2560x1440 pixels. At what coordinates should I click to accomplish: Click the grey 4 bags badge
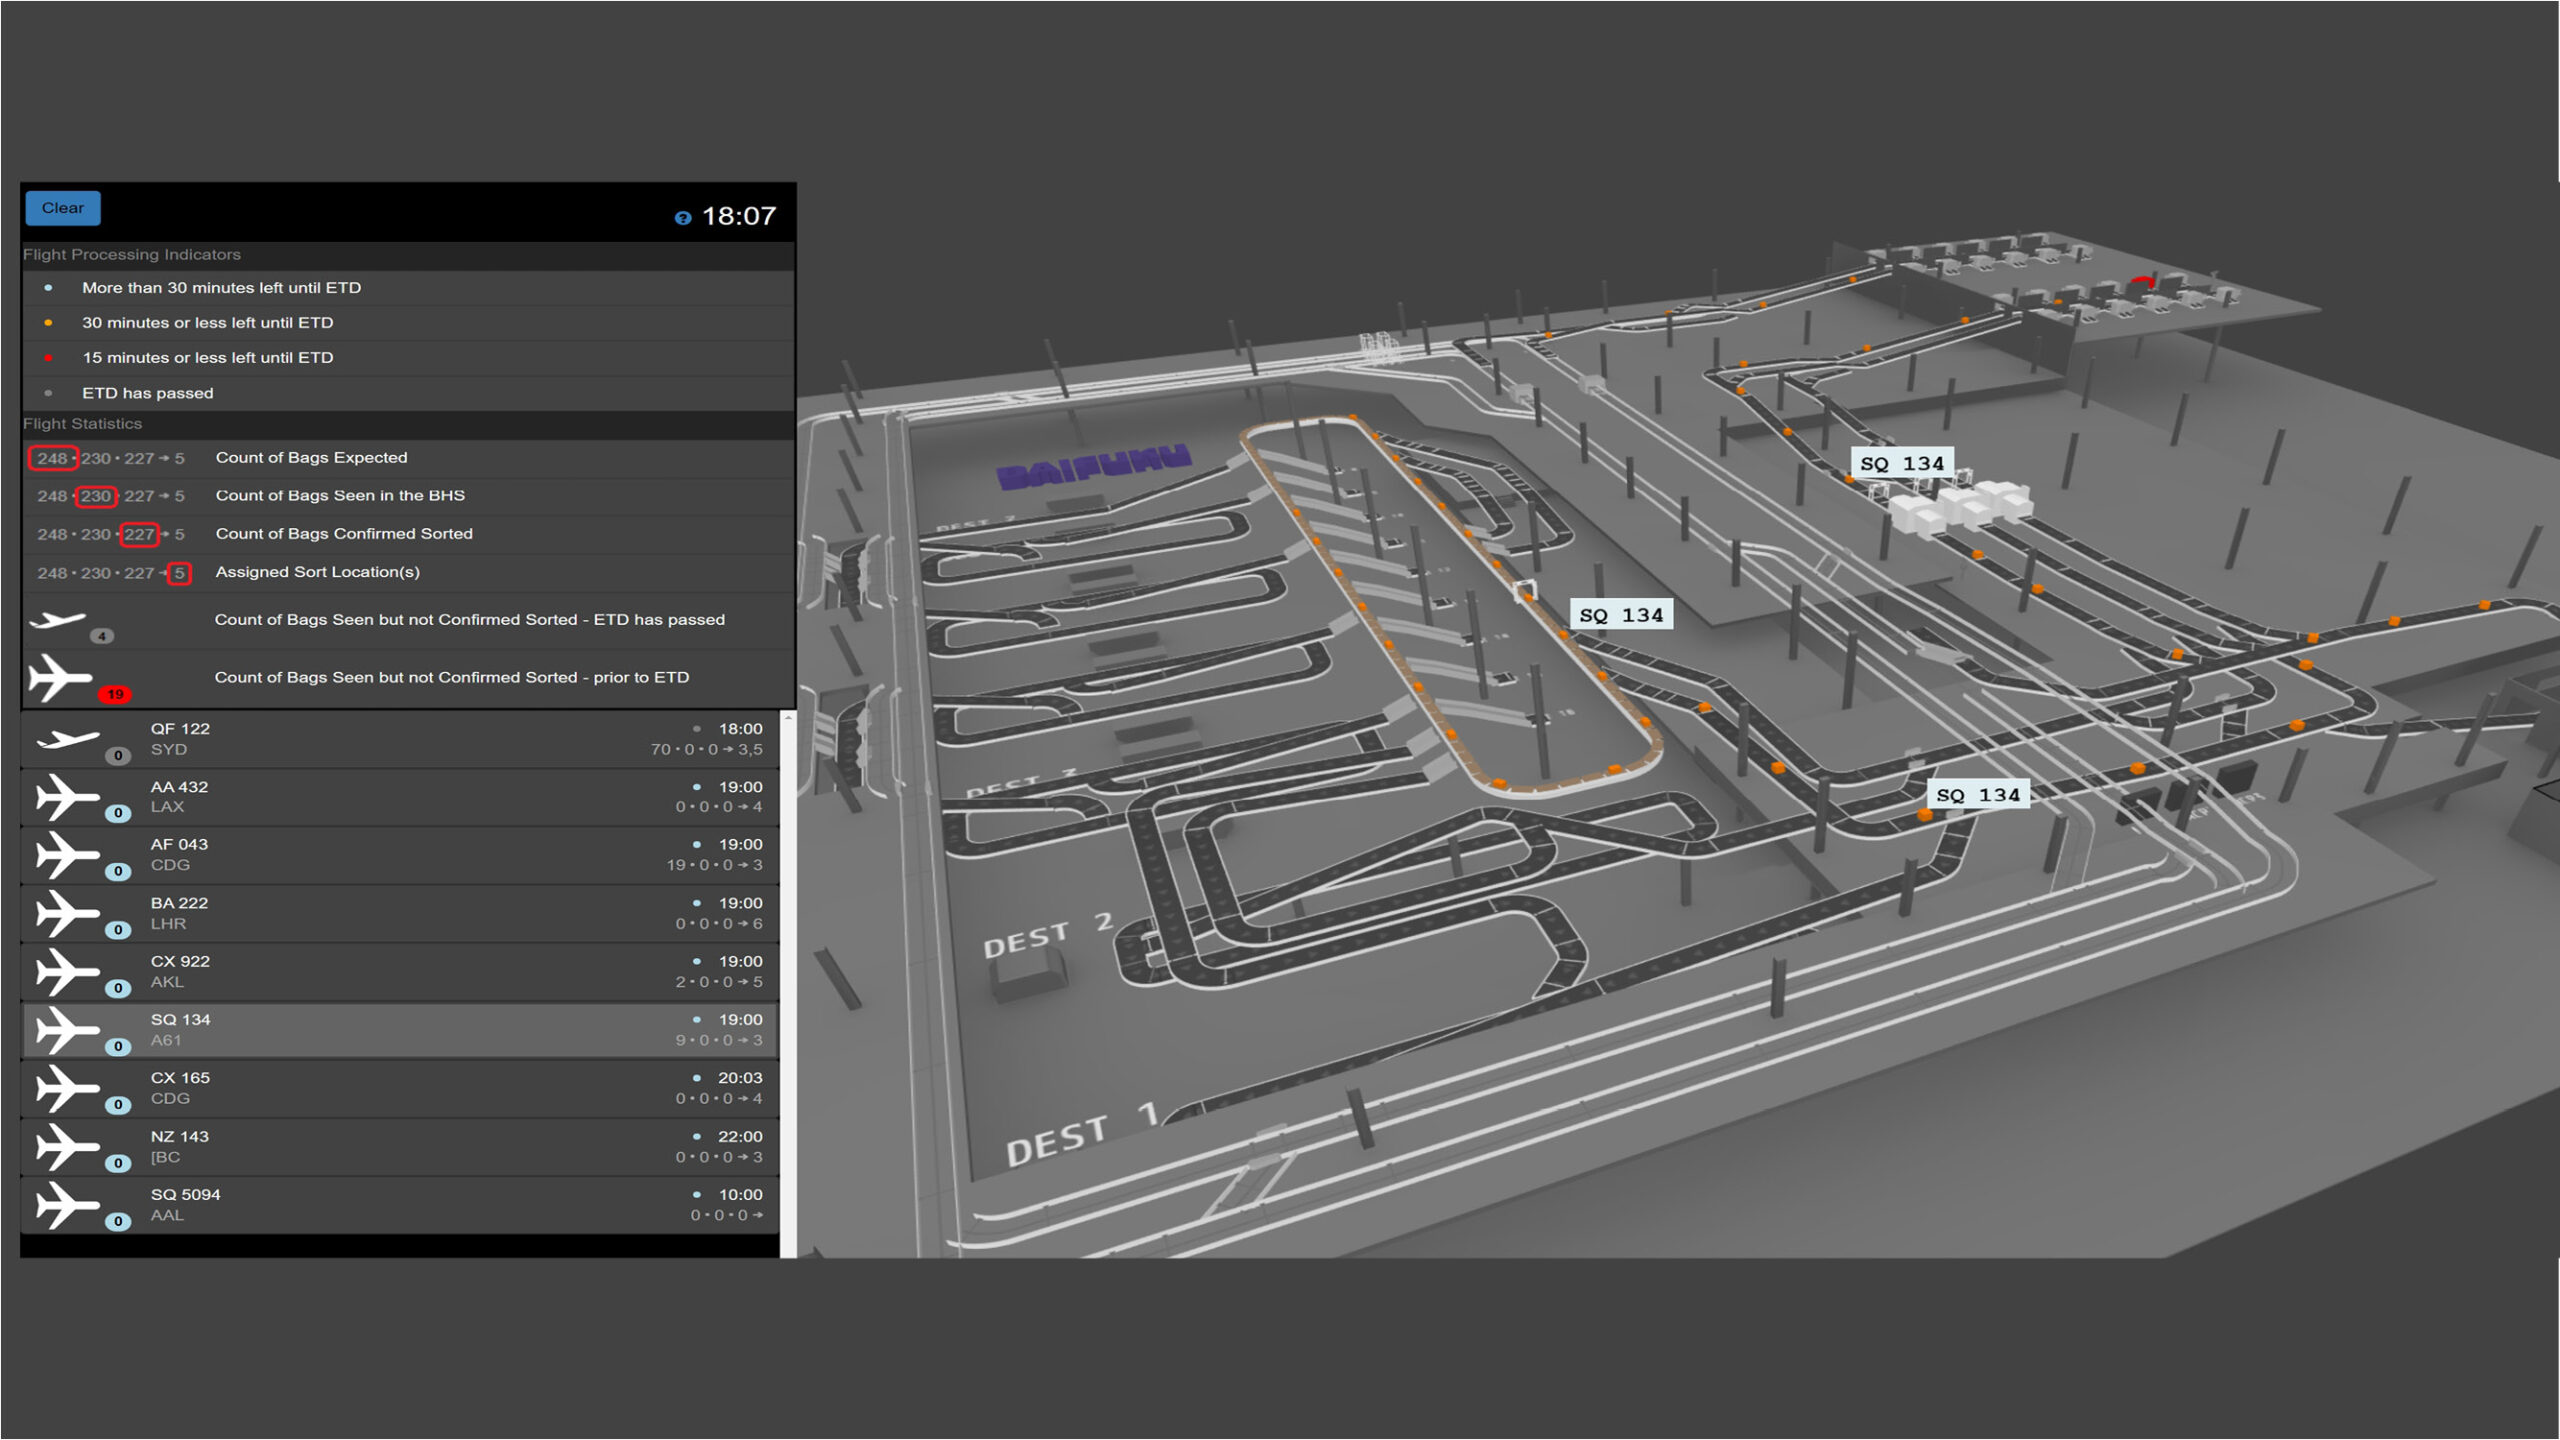tap(102, 636)
